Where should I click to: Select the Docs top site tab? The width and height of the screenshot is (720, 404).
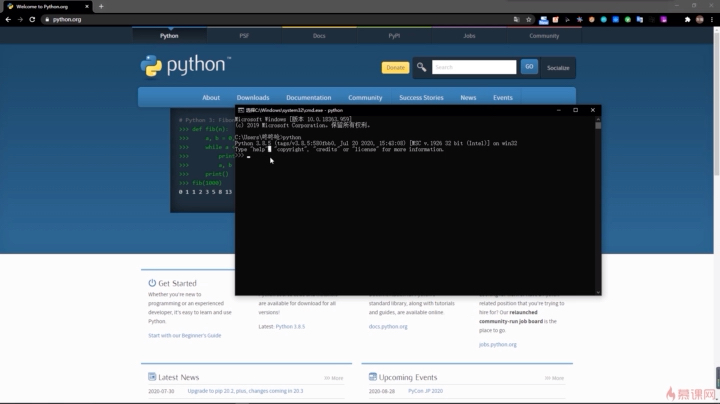coord(319,35)
